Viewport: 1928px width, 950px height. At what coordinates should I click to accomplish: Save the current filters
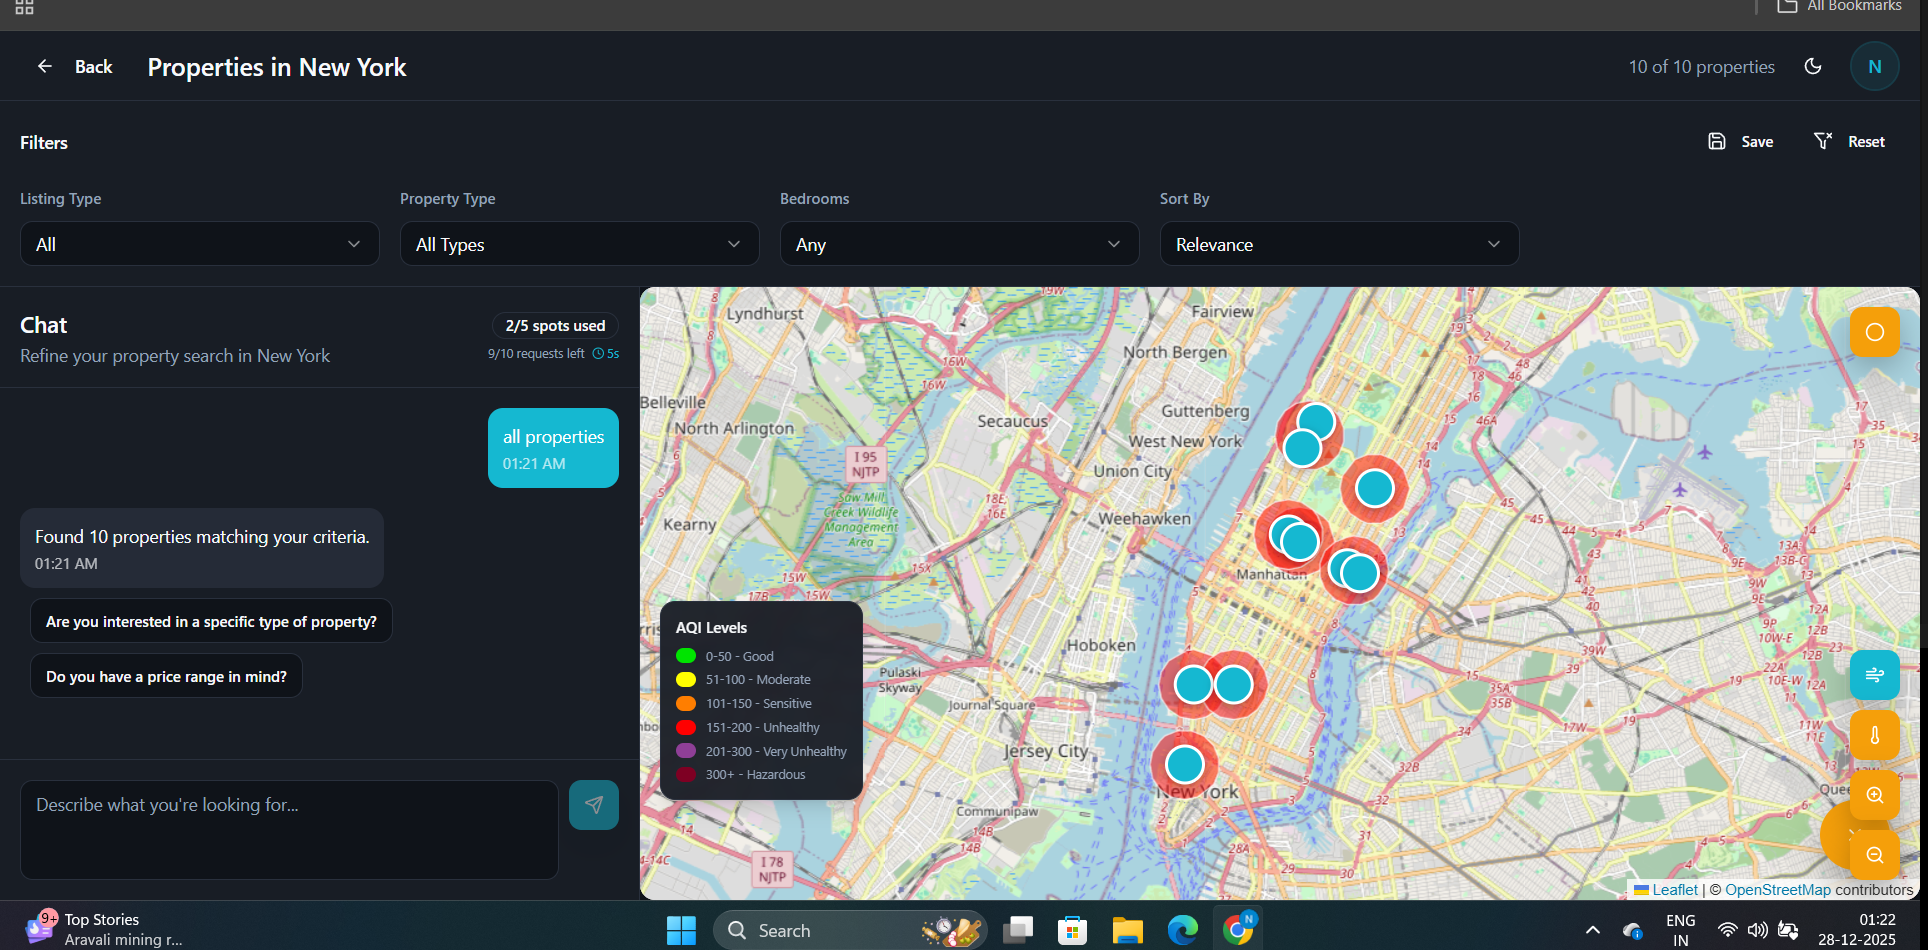click(x=1741, y=141)
